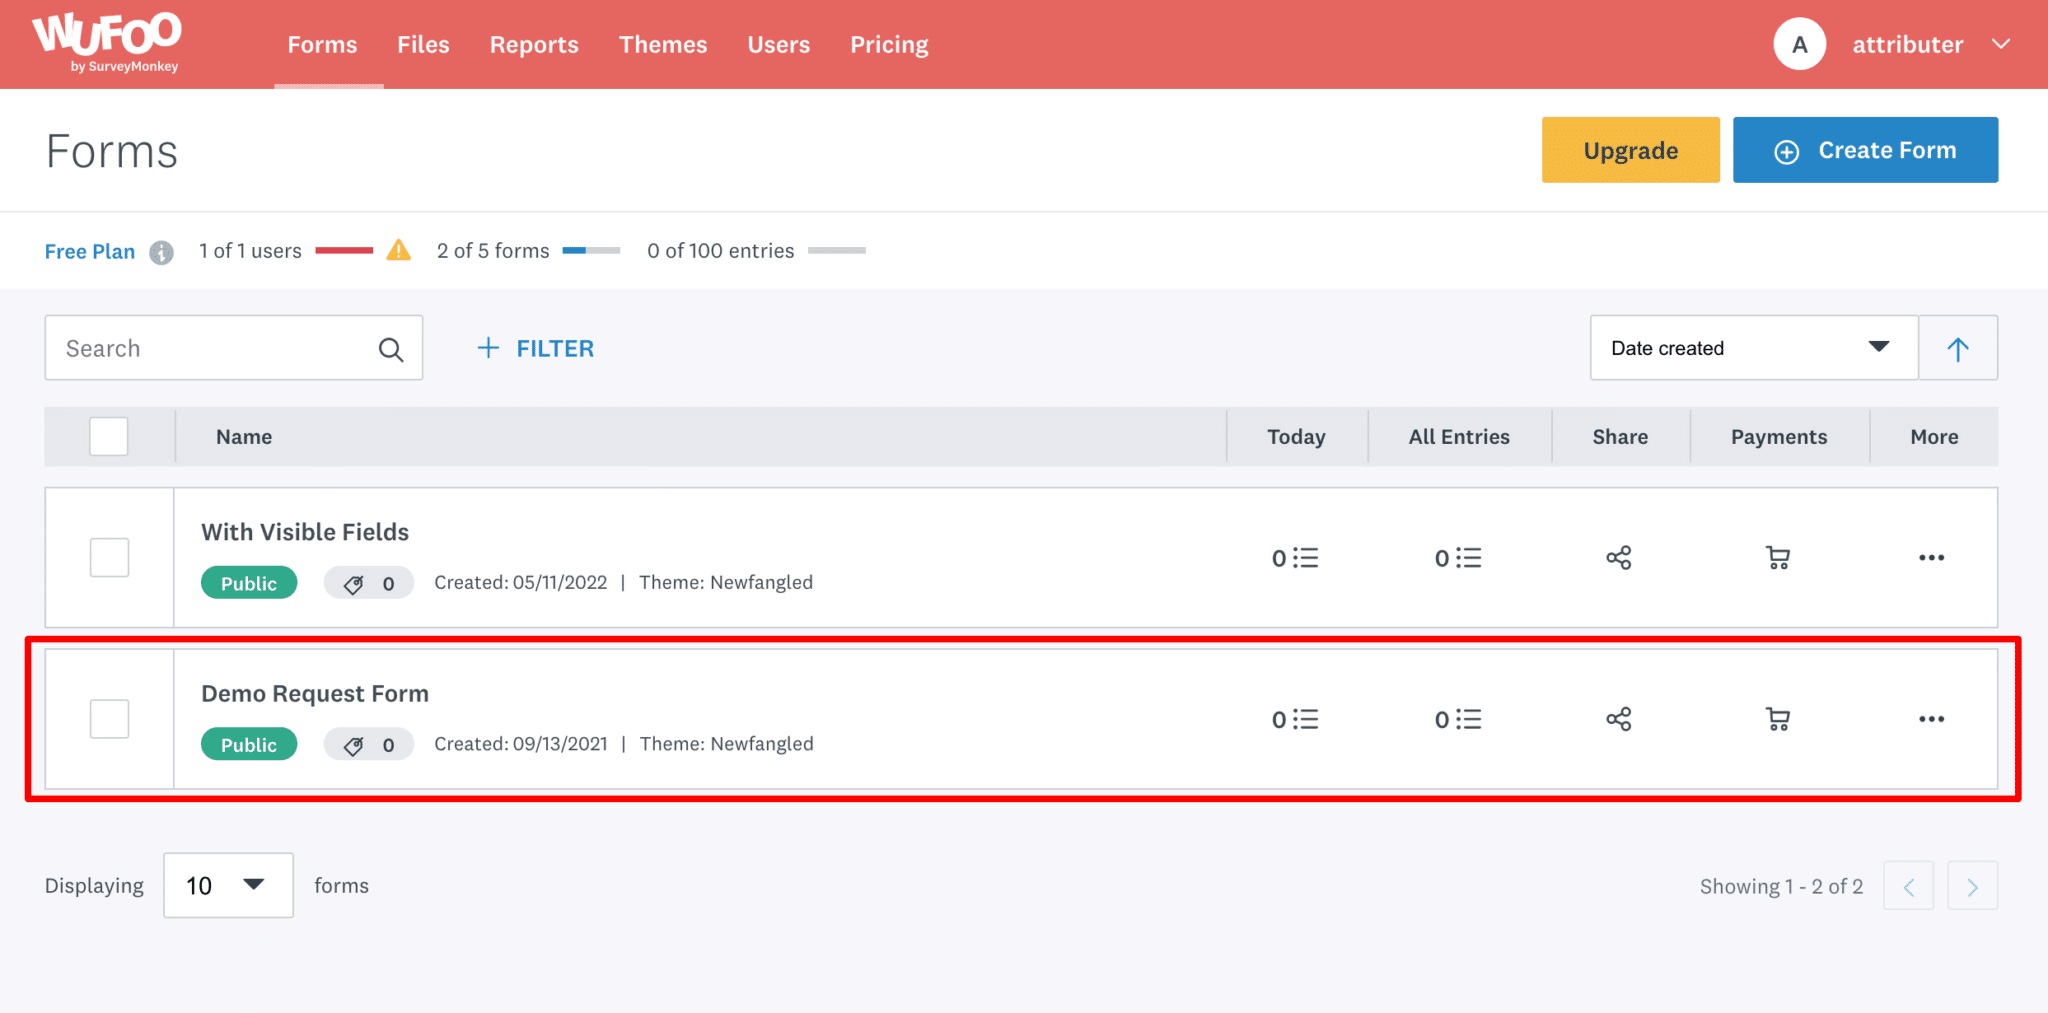Click the Share icon for Demo Request Form
2048x1013 pixels.
[1618, 718]
